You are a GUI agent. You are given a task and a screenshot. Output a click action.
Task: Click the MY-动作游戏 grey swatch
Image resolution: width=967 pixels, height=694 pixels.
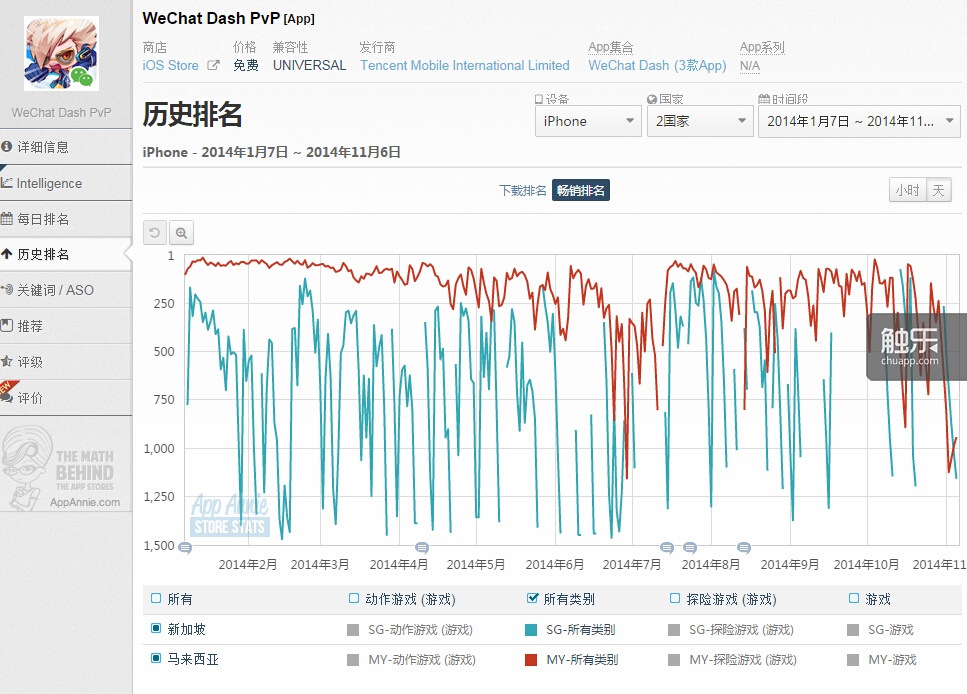click(x=353, y=660)
